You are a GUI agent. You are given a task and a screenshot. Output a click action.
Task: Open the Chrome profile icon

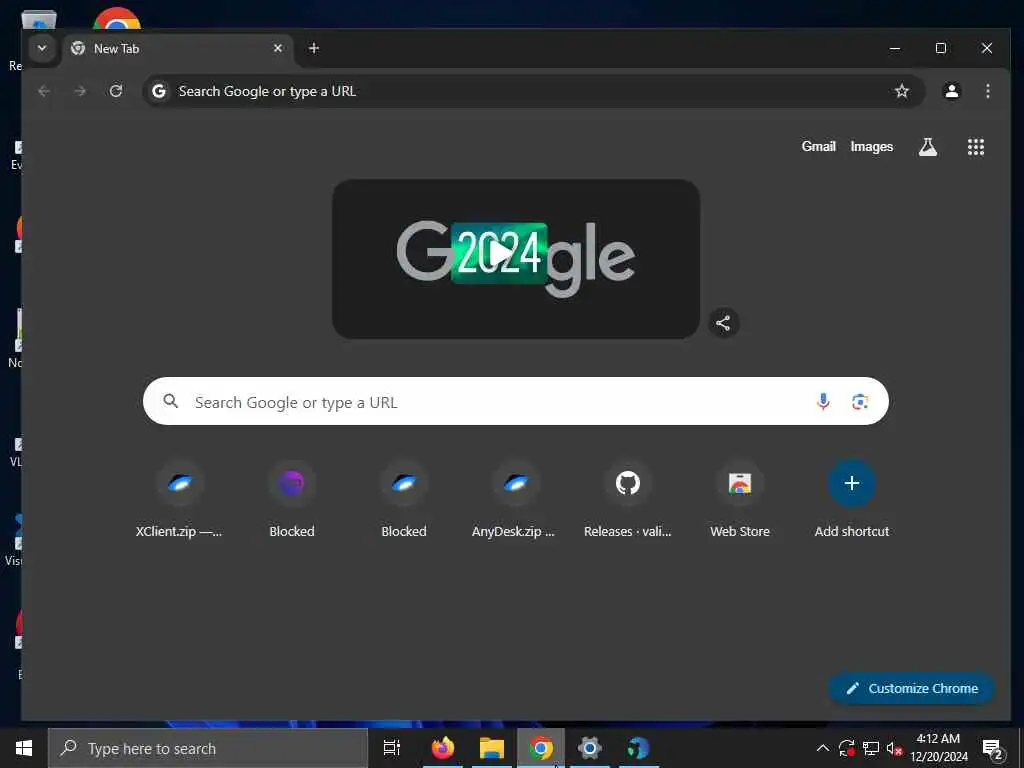[x=952, y=91]
